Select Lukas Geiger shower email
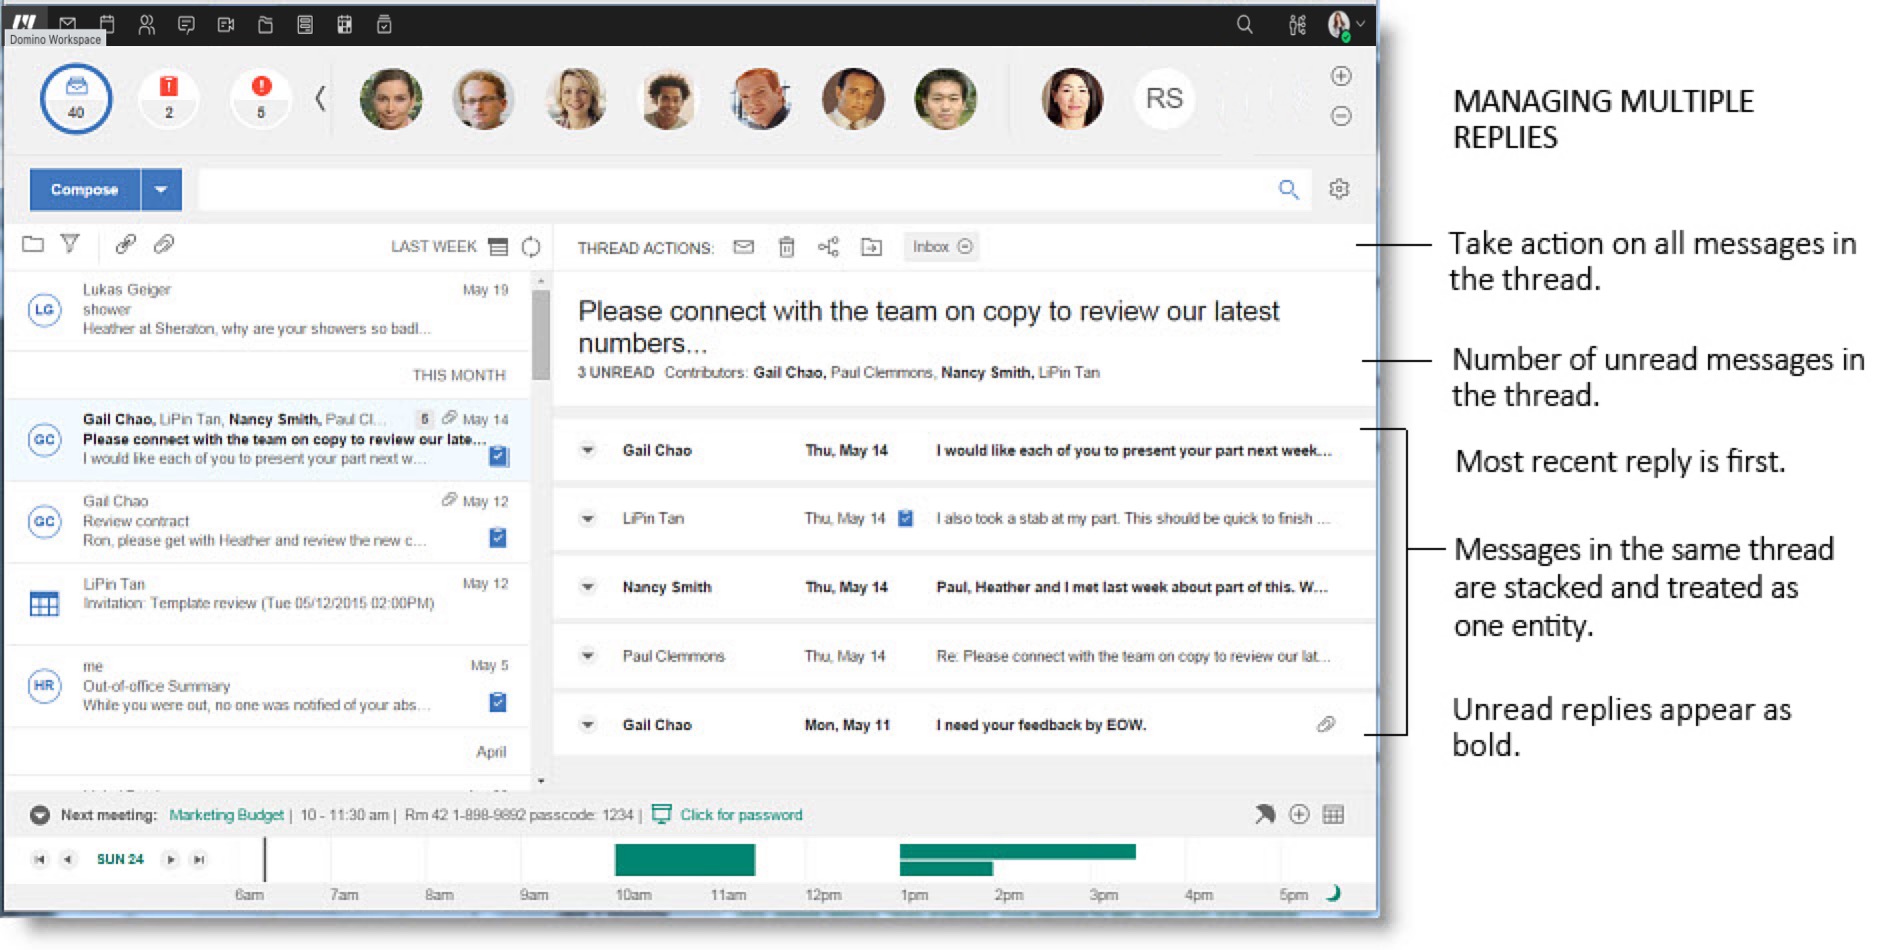Screen dimensions: 1890x950 pos(268,310)
